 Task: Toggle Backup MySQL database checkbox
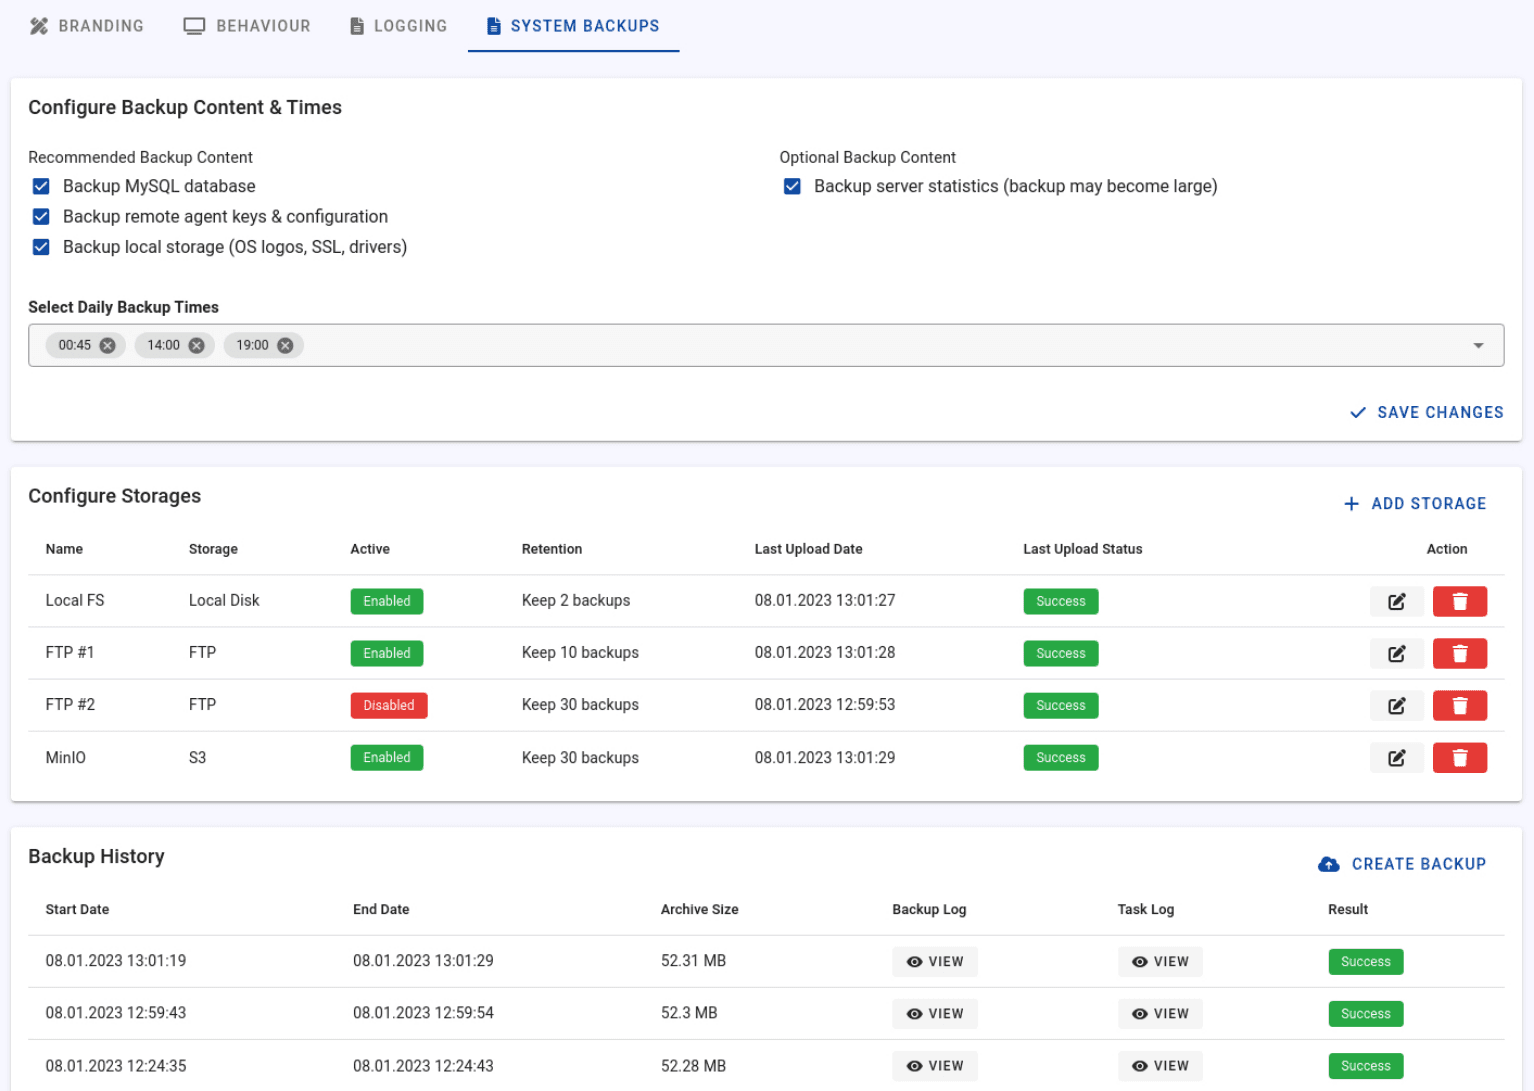(41, 186)
